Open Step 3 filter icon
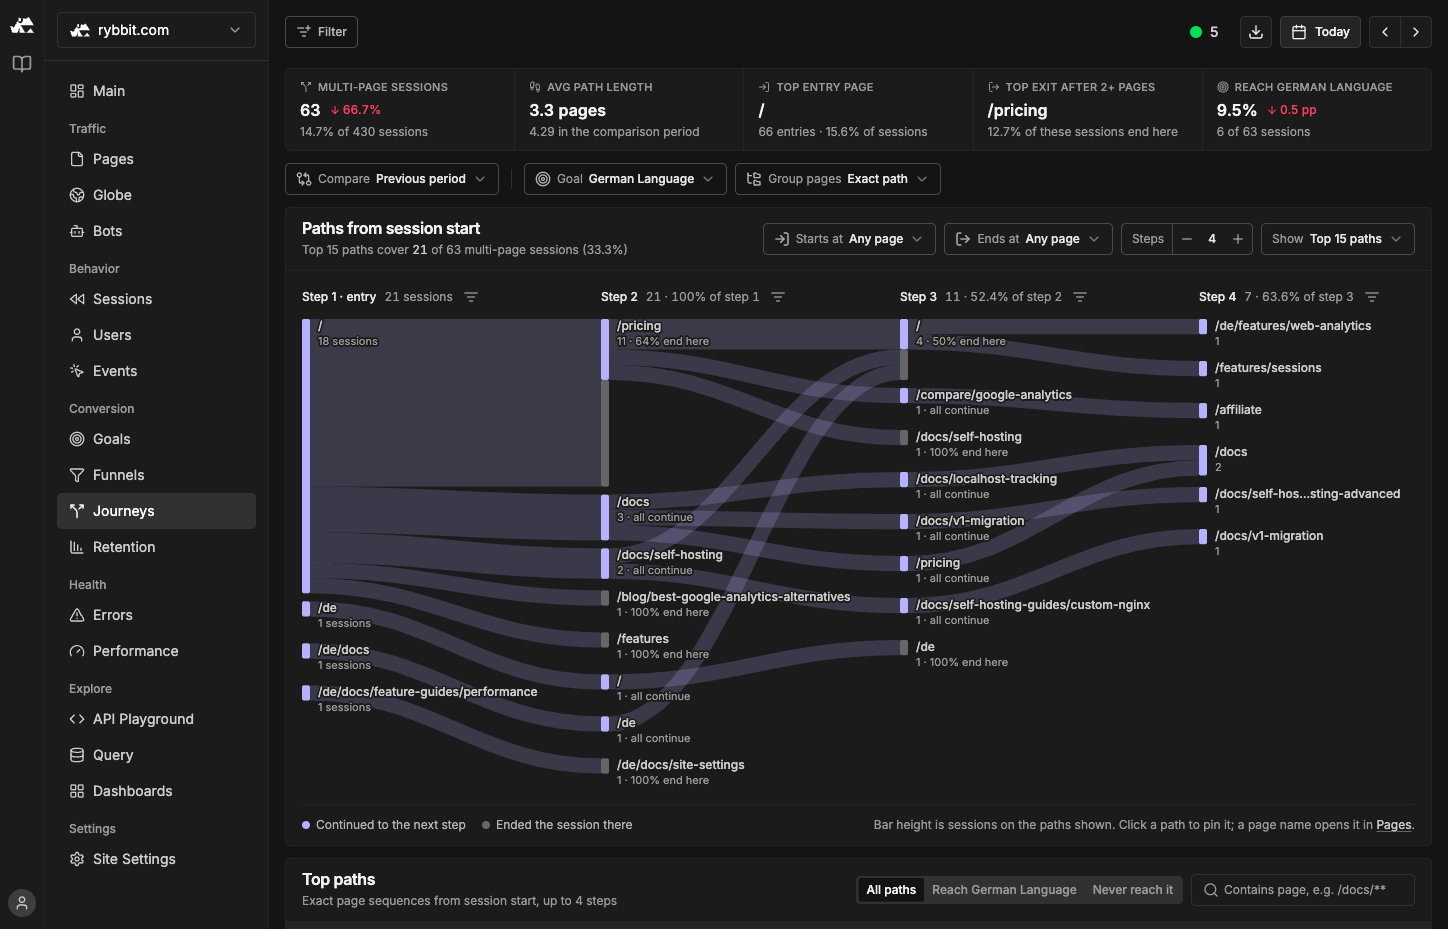Image resolution: width=1448 pixels, height=929 pixels. (1080, 297)
